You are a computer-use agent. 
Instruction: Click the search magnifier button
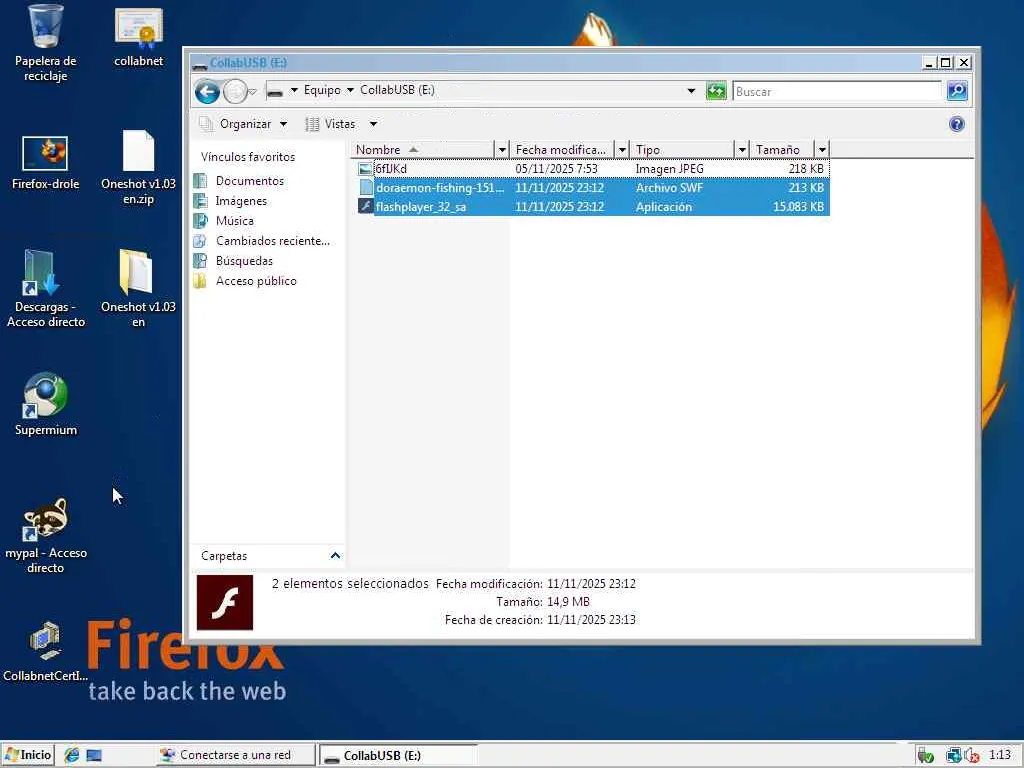point(957,91)
